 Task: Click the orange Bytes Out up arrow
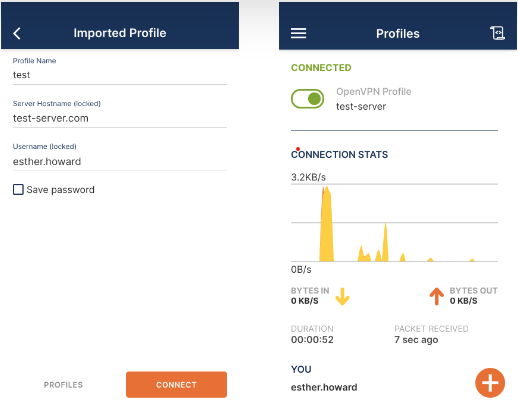[436, 296]
